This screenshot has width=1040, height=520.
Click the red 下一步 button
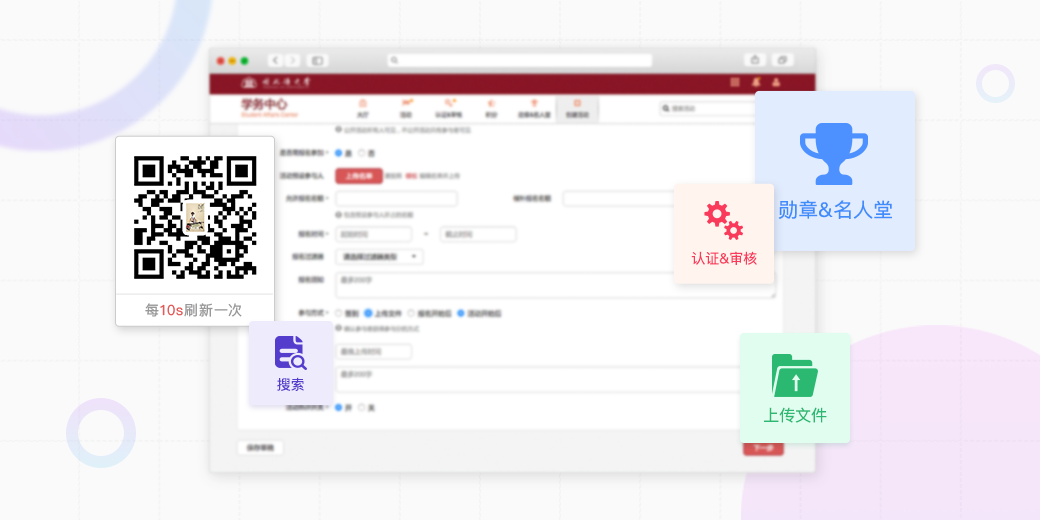point(763,448)
